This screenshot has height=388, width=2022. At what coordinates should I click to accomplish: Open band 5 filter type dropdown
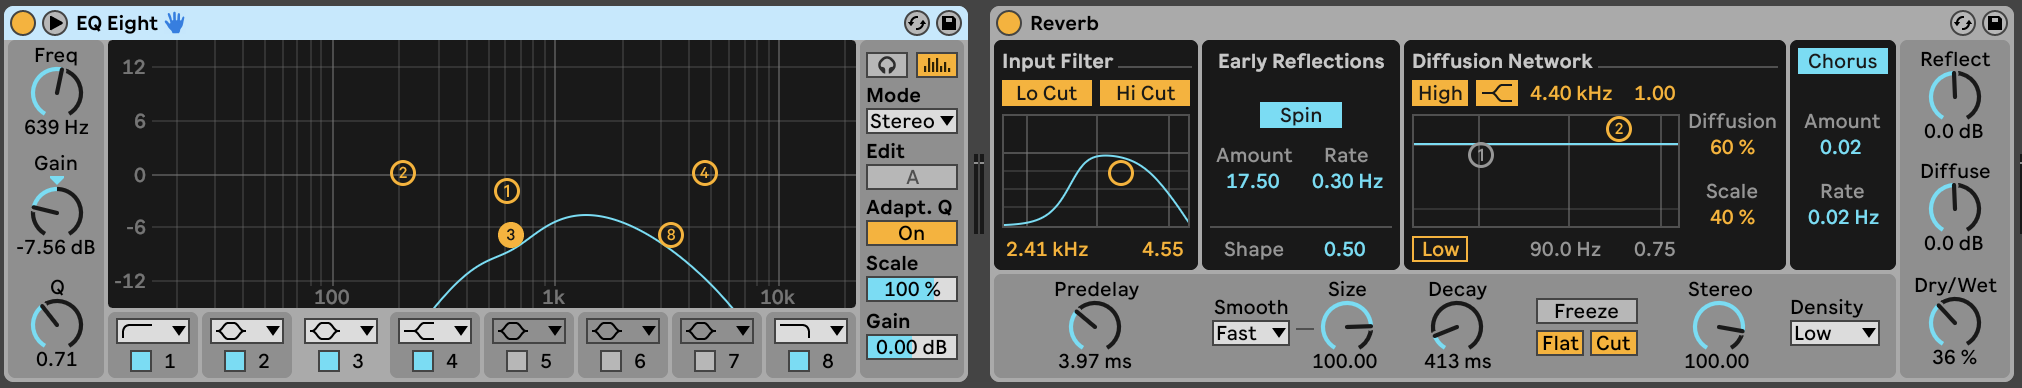tap(529, 330)
